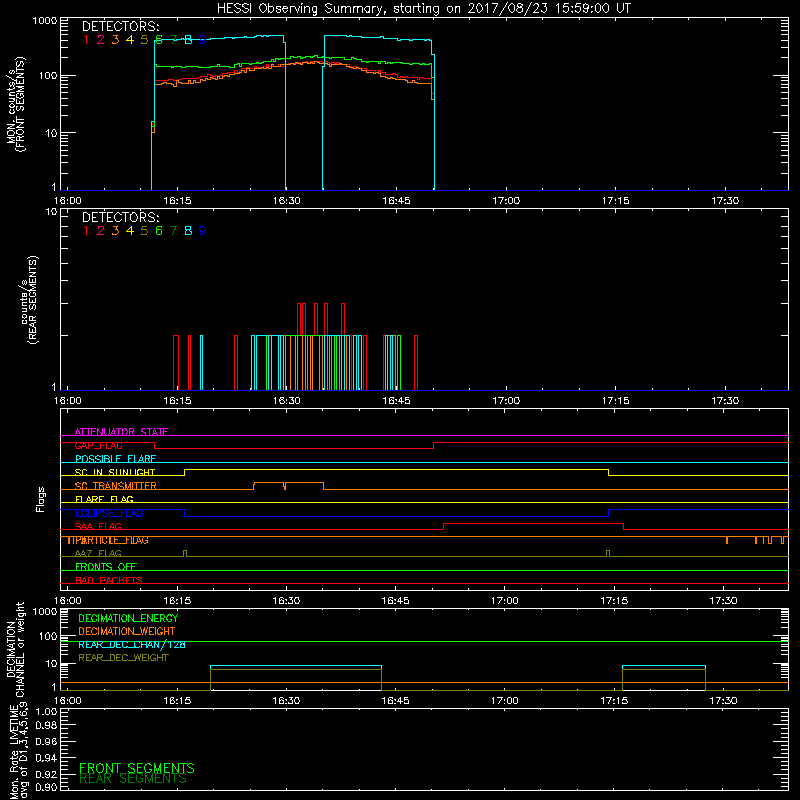
Task: Click DETECTORS: legend heading in rear segments plot
Action: click(121, 218)
